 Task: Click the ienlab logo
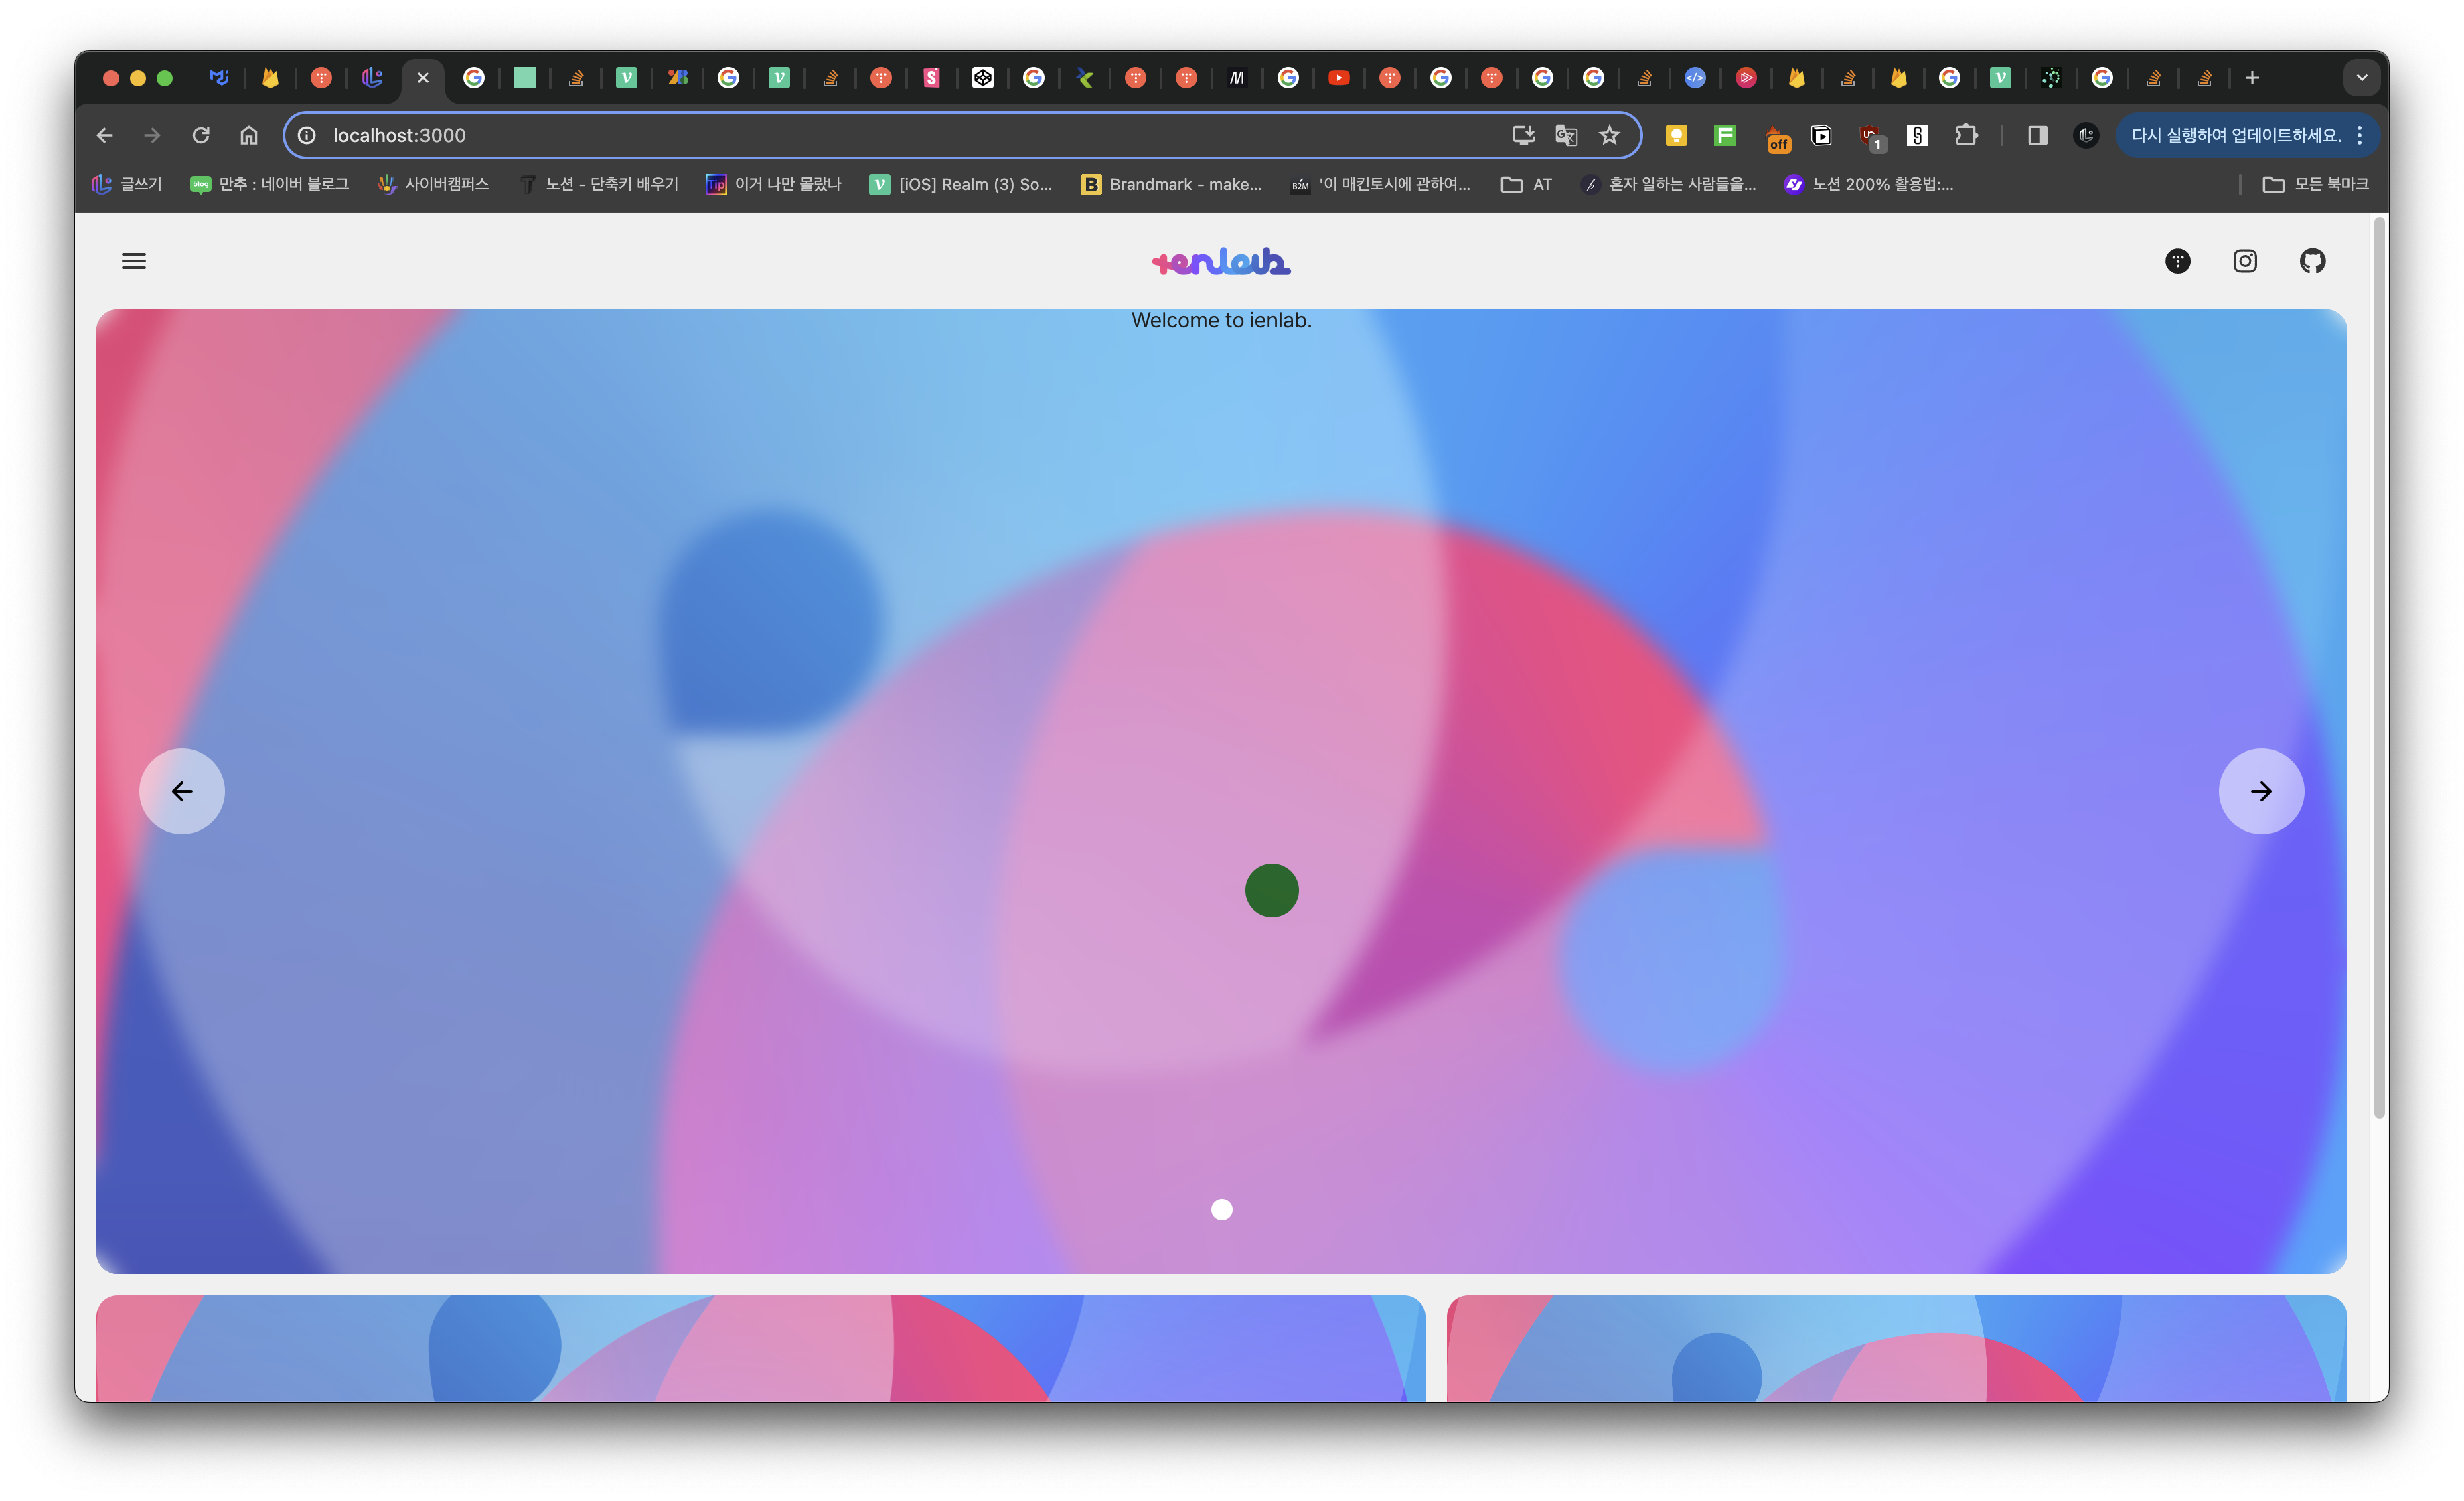click(1221, 261)
